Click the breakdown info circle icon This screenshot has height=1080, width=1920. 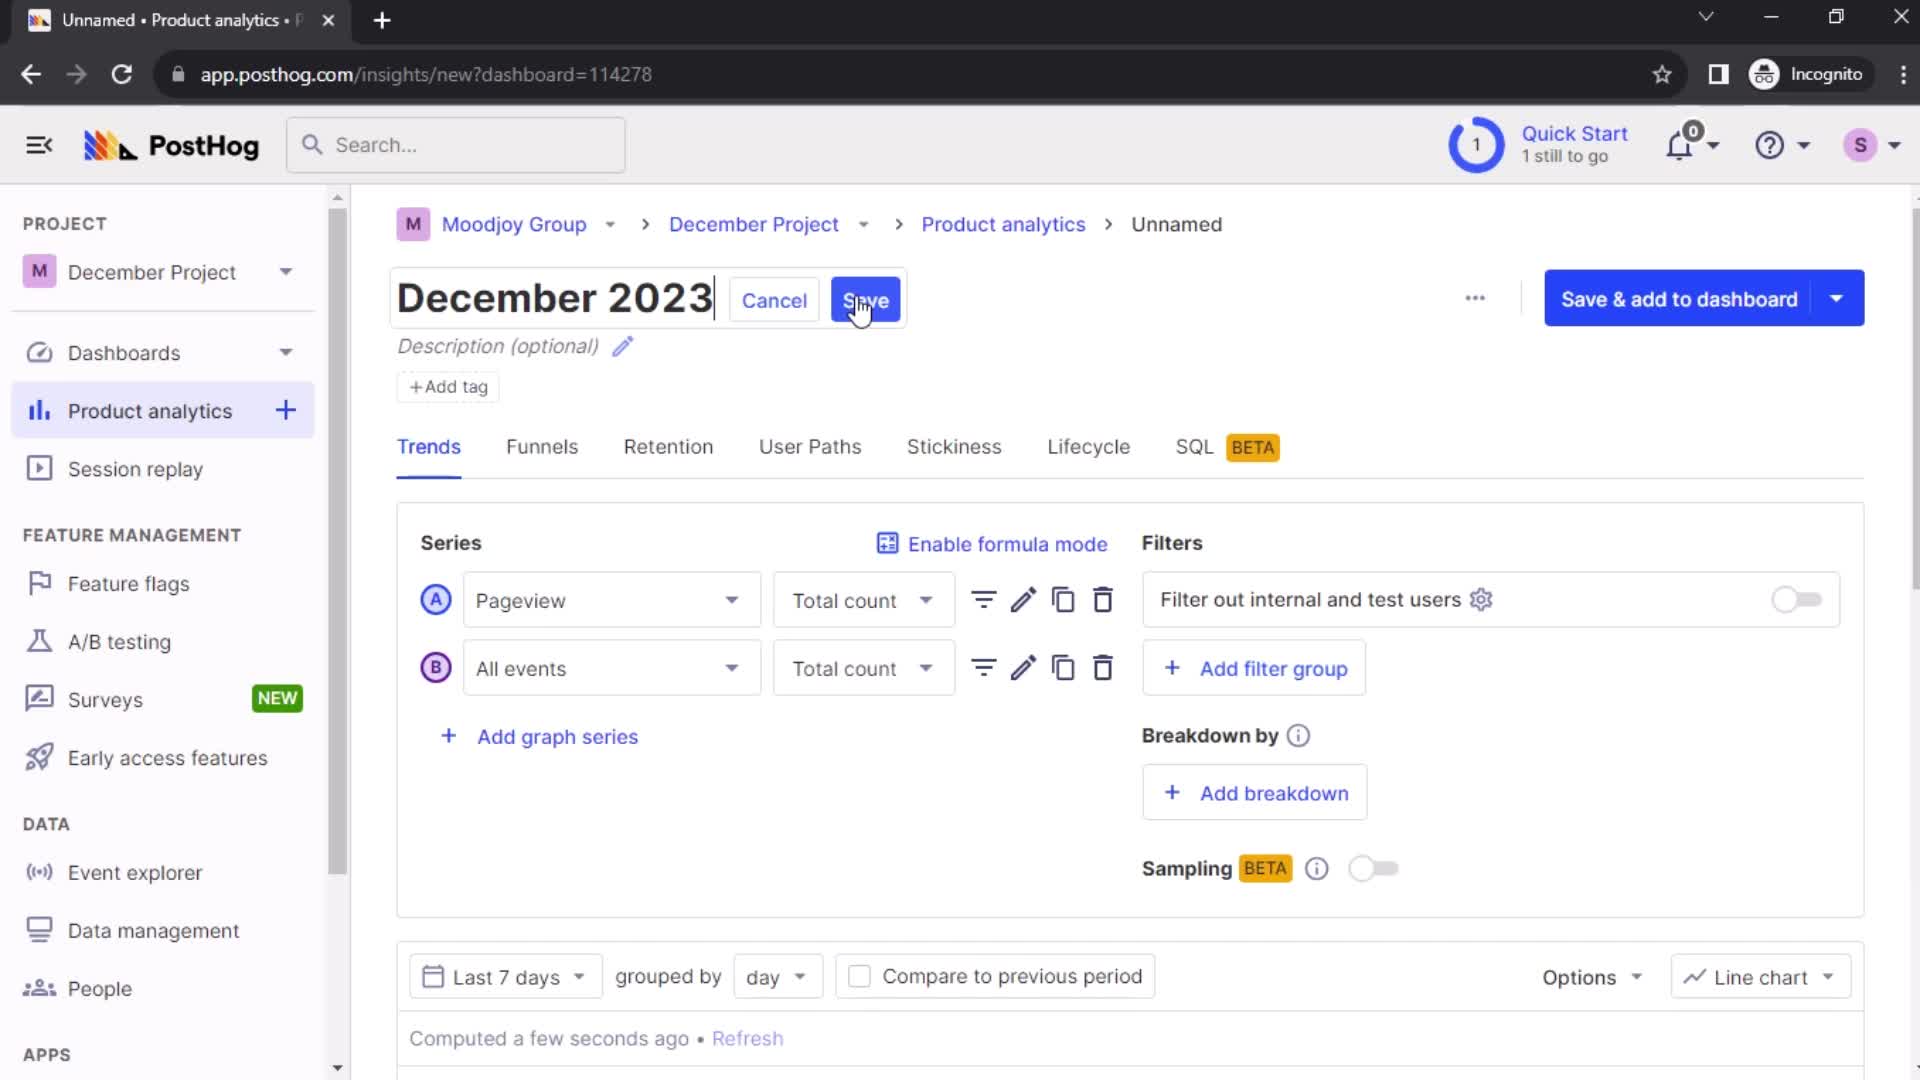point(1298,736)
